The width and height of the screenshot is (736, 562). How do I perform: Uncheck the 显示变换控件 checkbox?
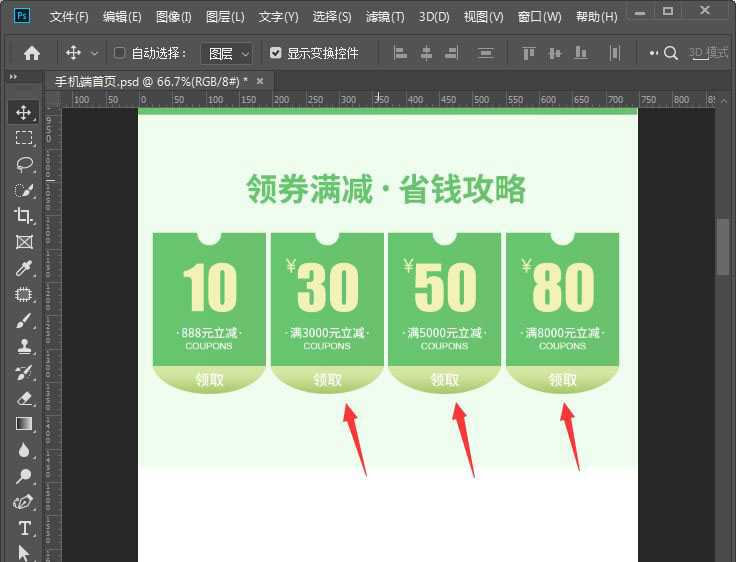coord(276,53)
